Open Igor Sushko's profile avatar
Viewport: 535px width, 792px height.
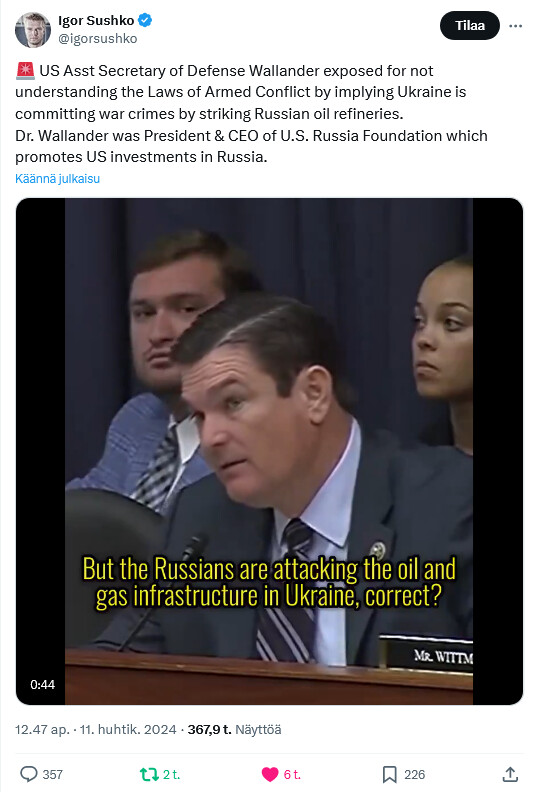click(x=33, y=29)
